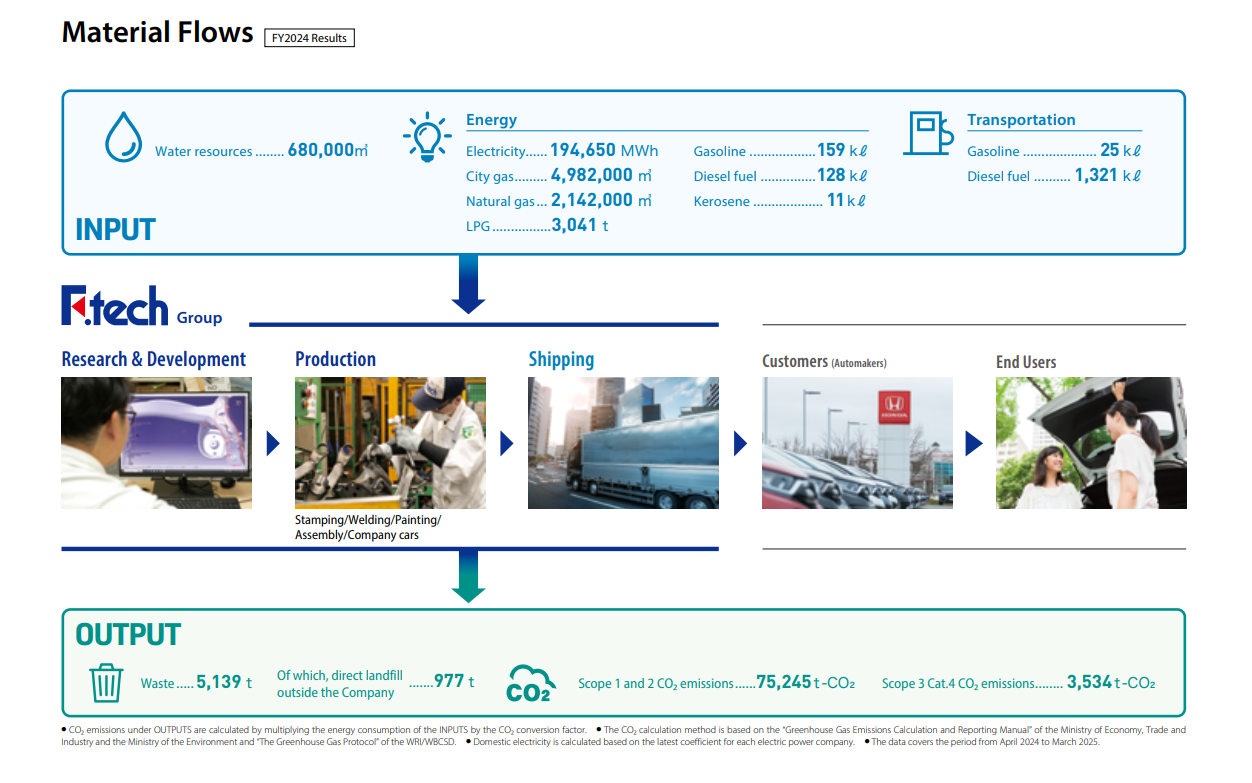Click the green down arrow above OUTPUT
The width and height of the screenshot is (1252, 783).
click(468, 577)
